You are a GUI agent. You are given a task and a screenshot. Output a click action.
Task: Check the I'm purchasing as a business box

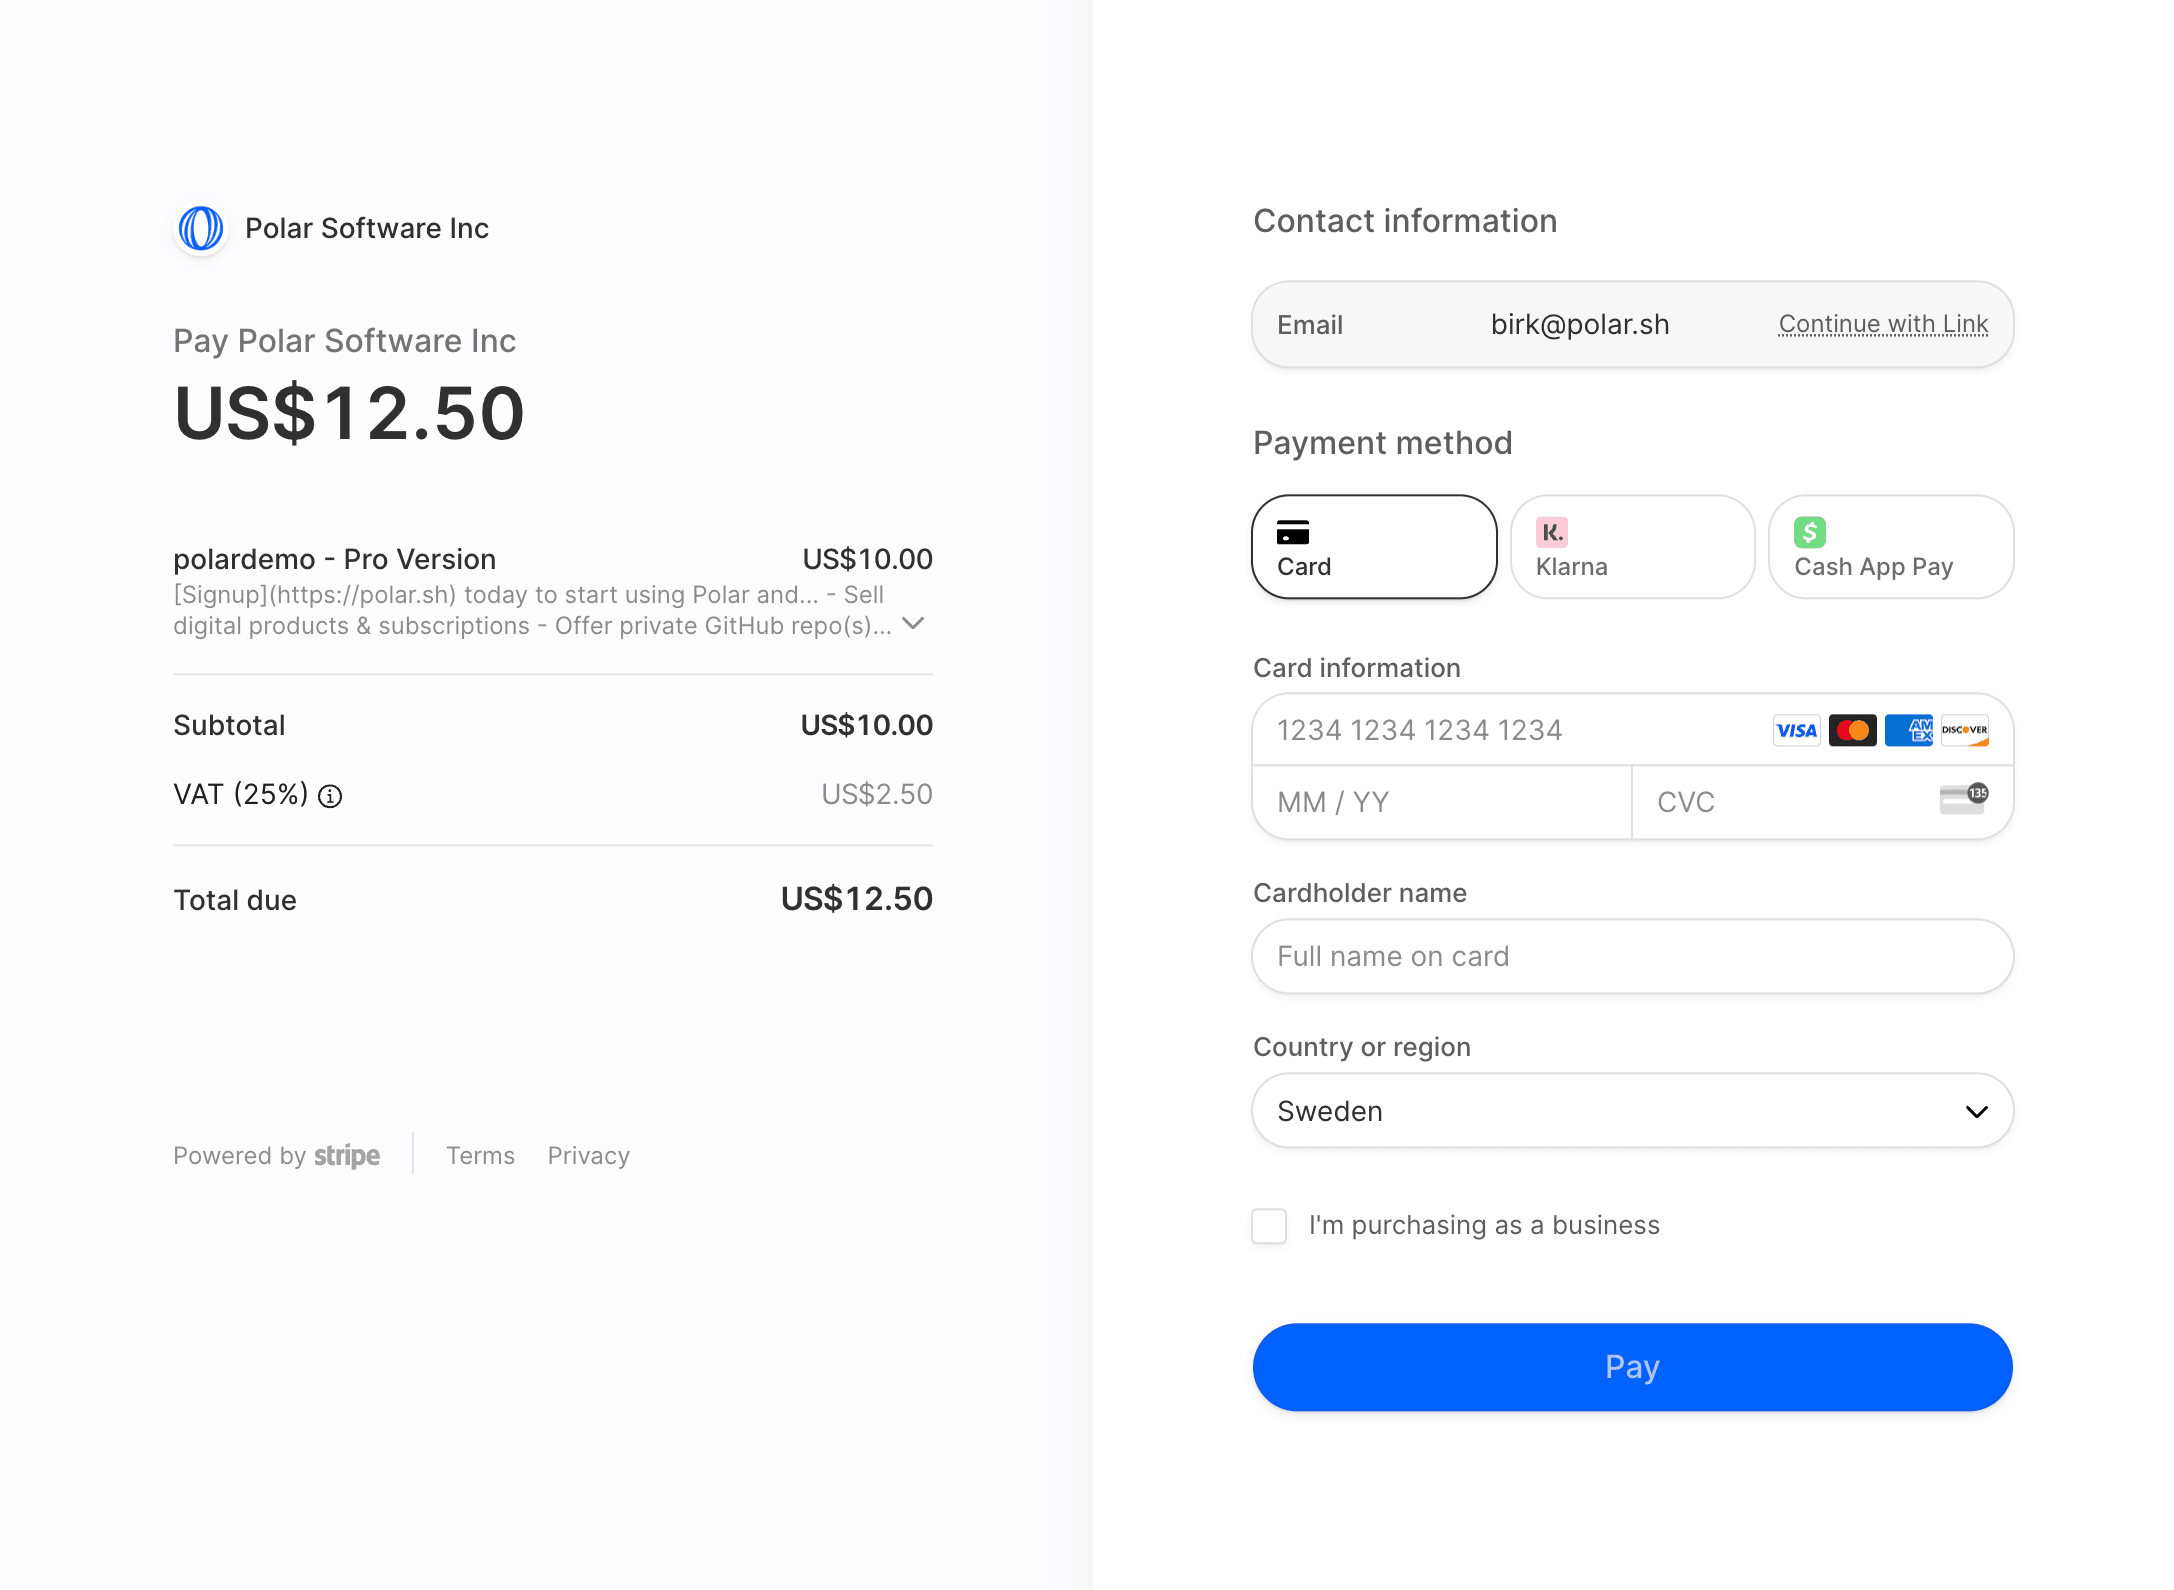tap(1268, 1225)
